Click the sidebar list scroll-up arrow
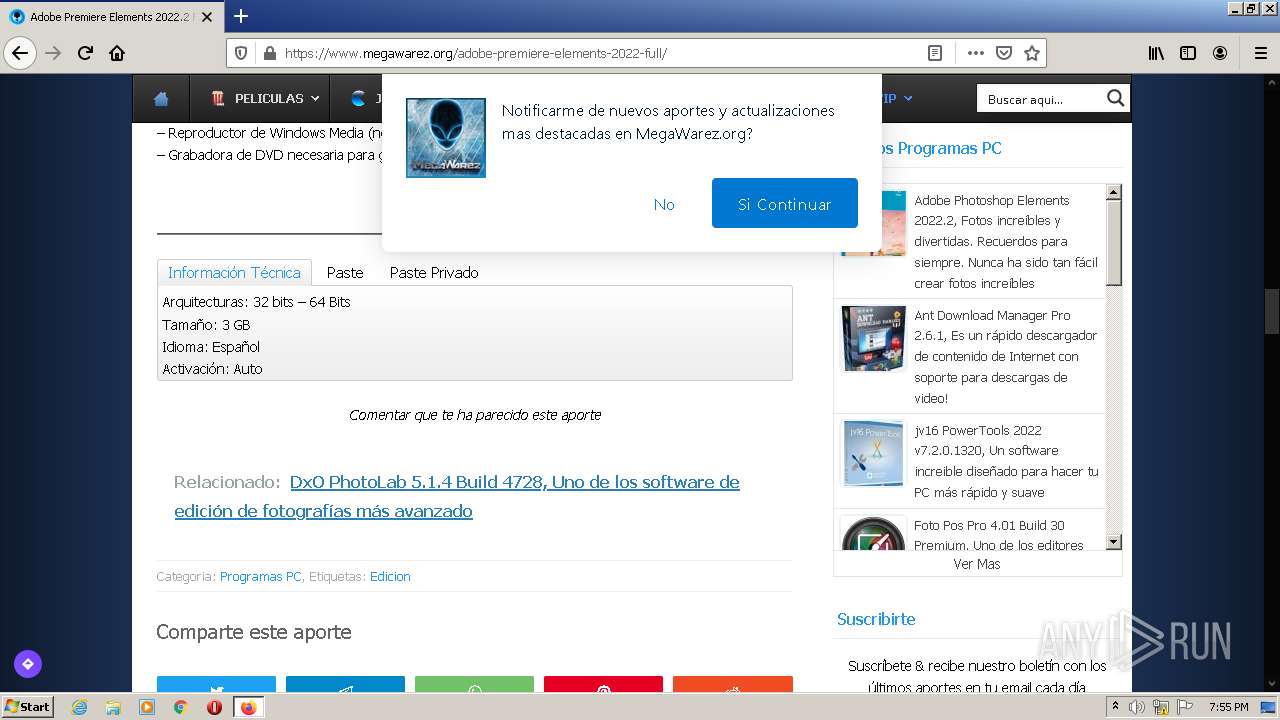The height and width of the screenshot is (720, 1280). [x=1113, y=192]
